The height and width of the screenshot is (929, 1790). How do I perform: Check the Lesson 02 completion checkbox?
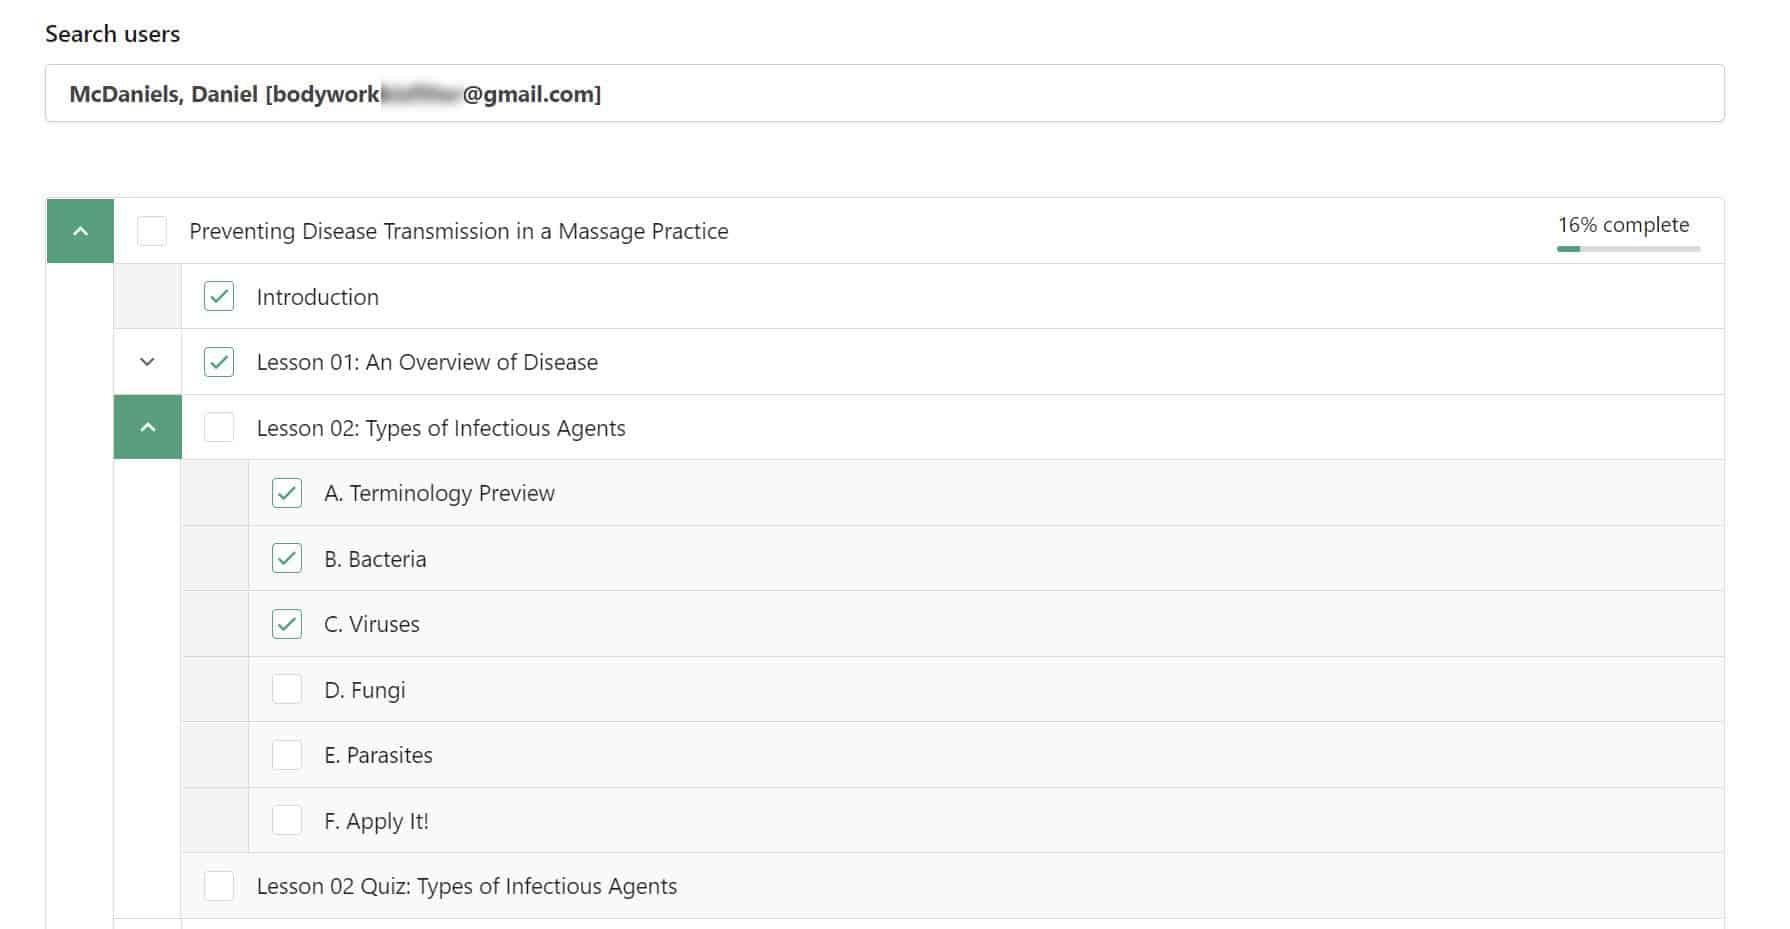(x=219, y=428)
